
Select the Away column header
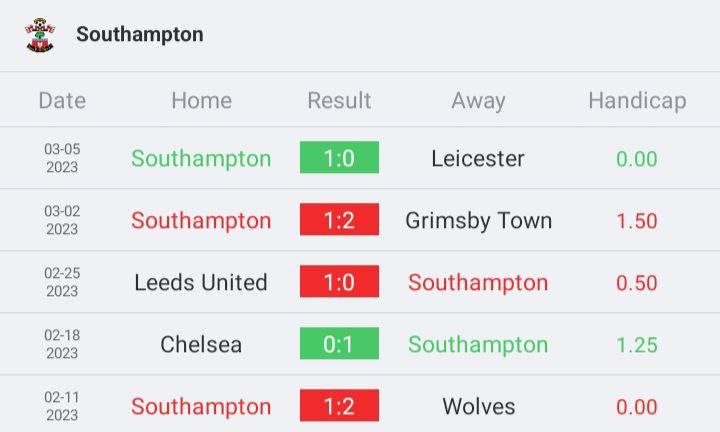[478, 101]
